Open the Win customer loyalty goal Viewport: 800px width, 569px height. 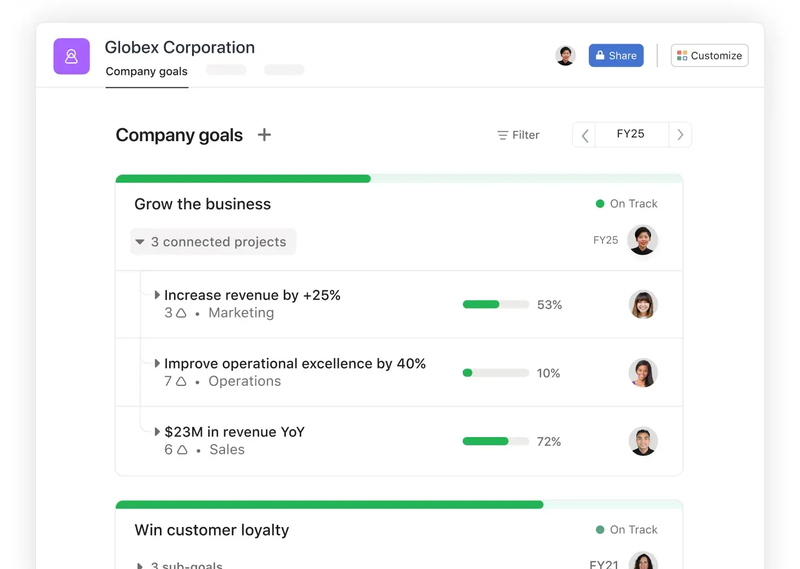point(212,530)
